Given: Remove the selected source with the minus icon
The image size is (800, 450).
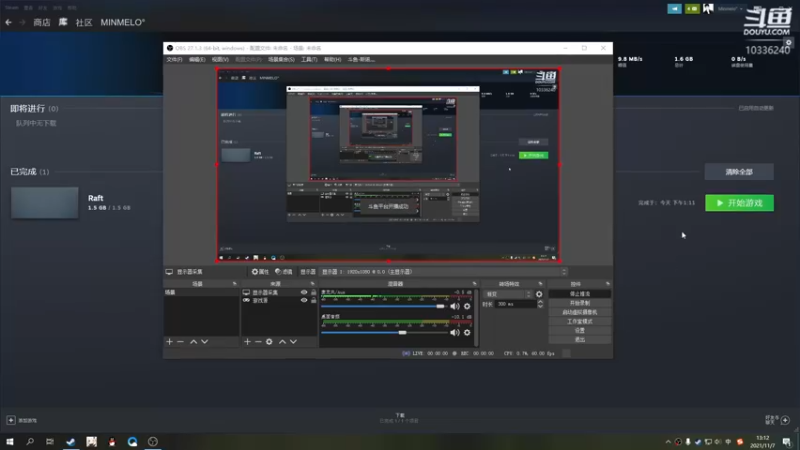Looking at the screenshot, I should [258, 341].
